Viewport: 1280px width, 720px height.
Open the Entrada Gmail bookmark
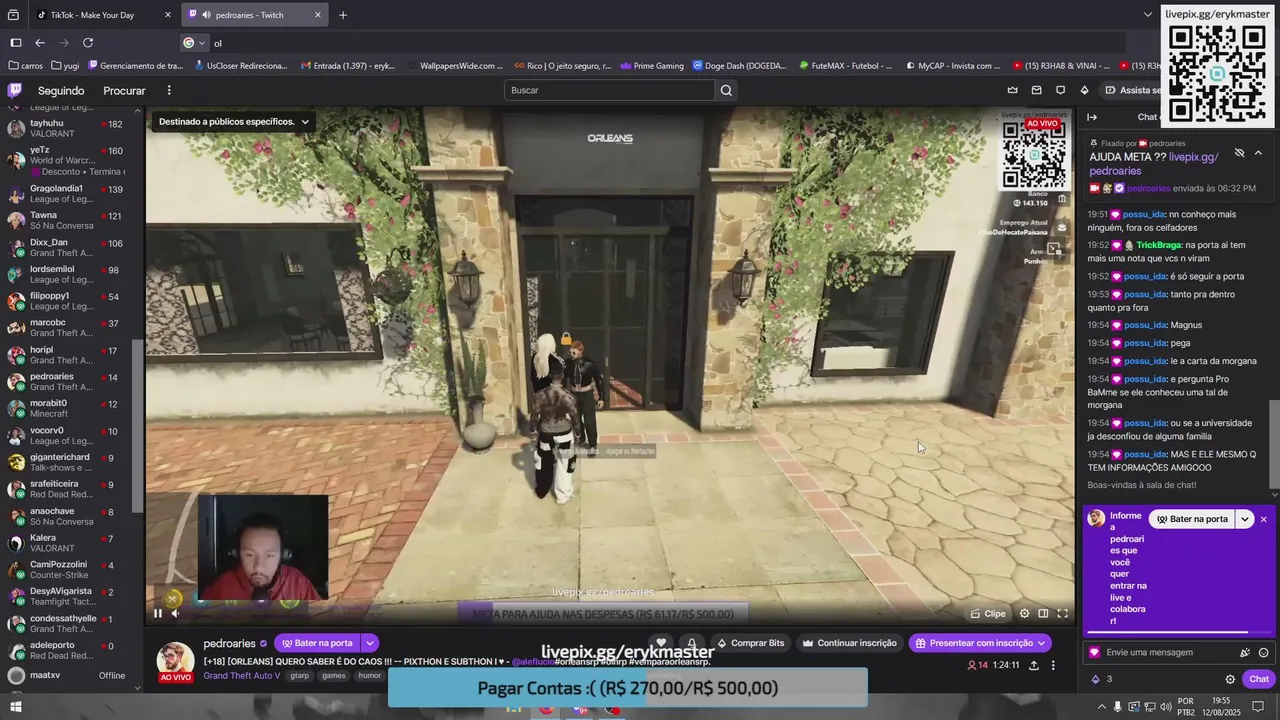coord(347,66)
